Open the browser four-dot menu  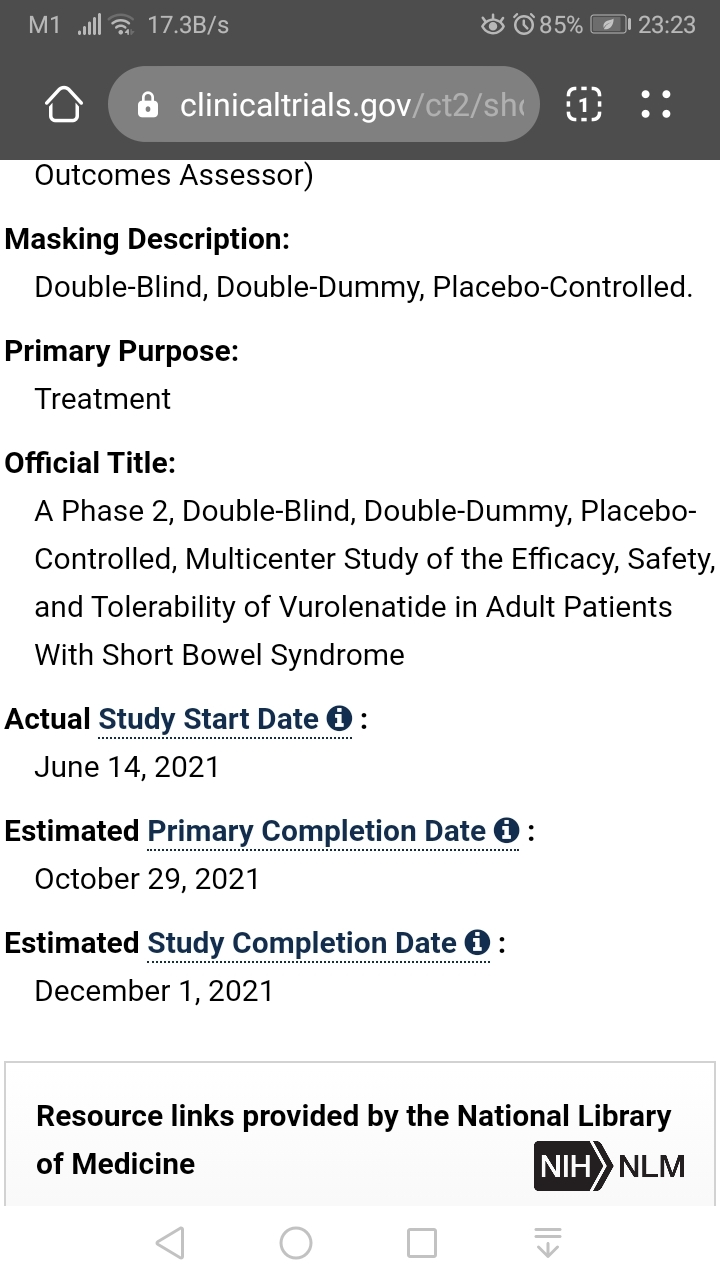(x=655, y=104)
